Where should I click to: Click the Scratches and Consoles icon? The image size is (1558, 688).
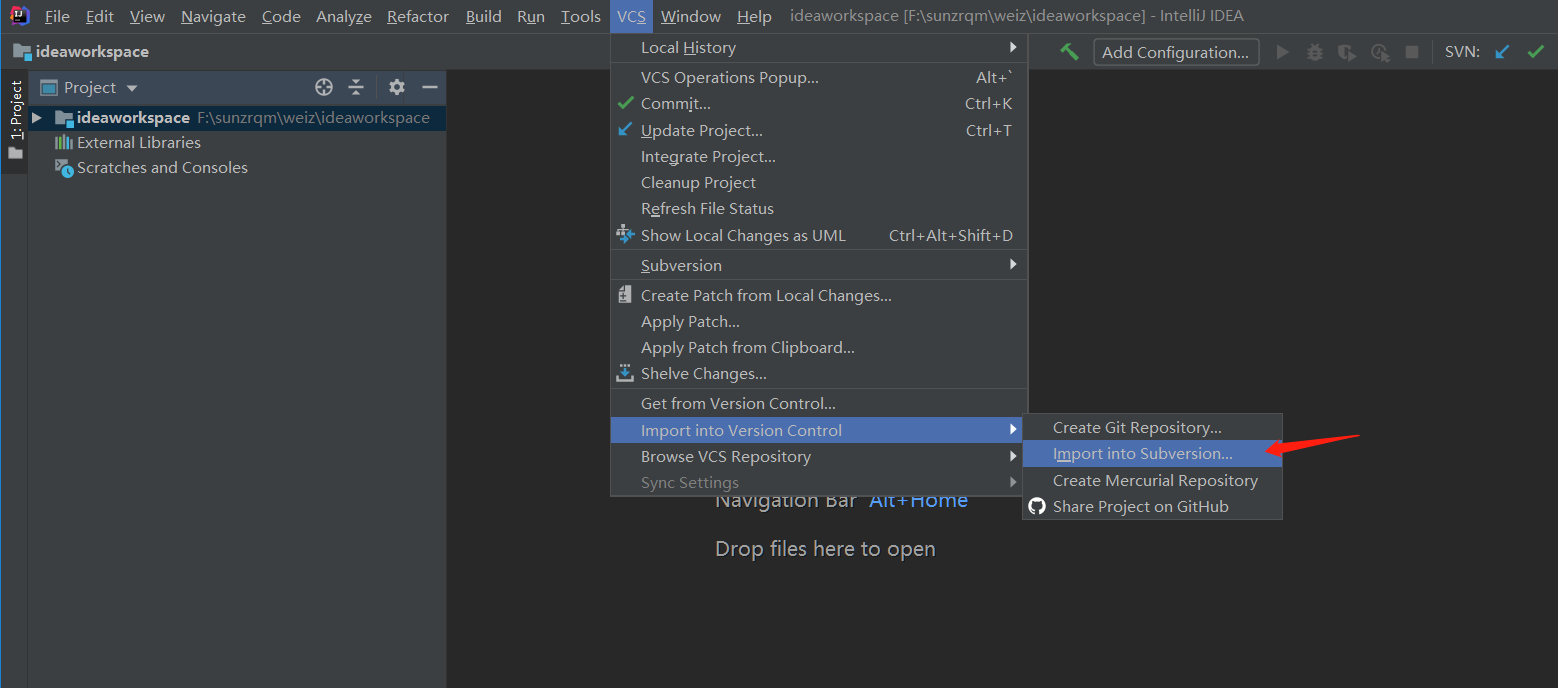[x=64, y=168]
